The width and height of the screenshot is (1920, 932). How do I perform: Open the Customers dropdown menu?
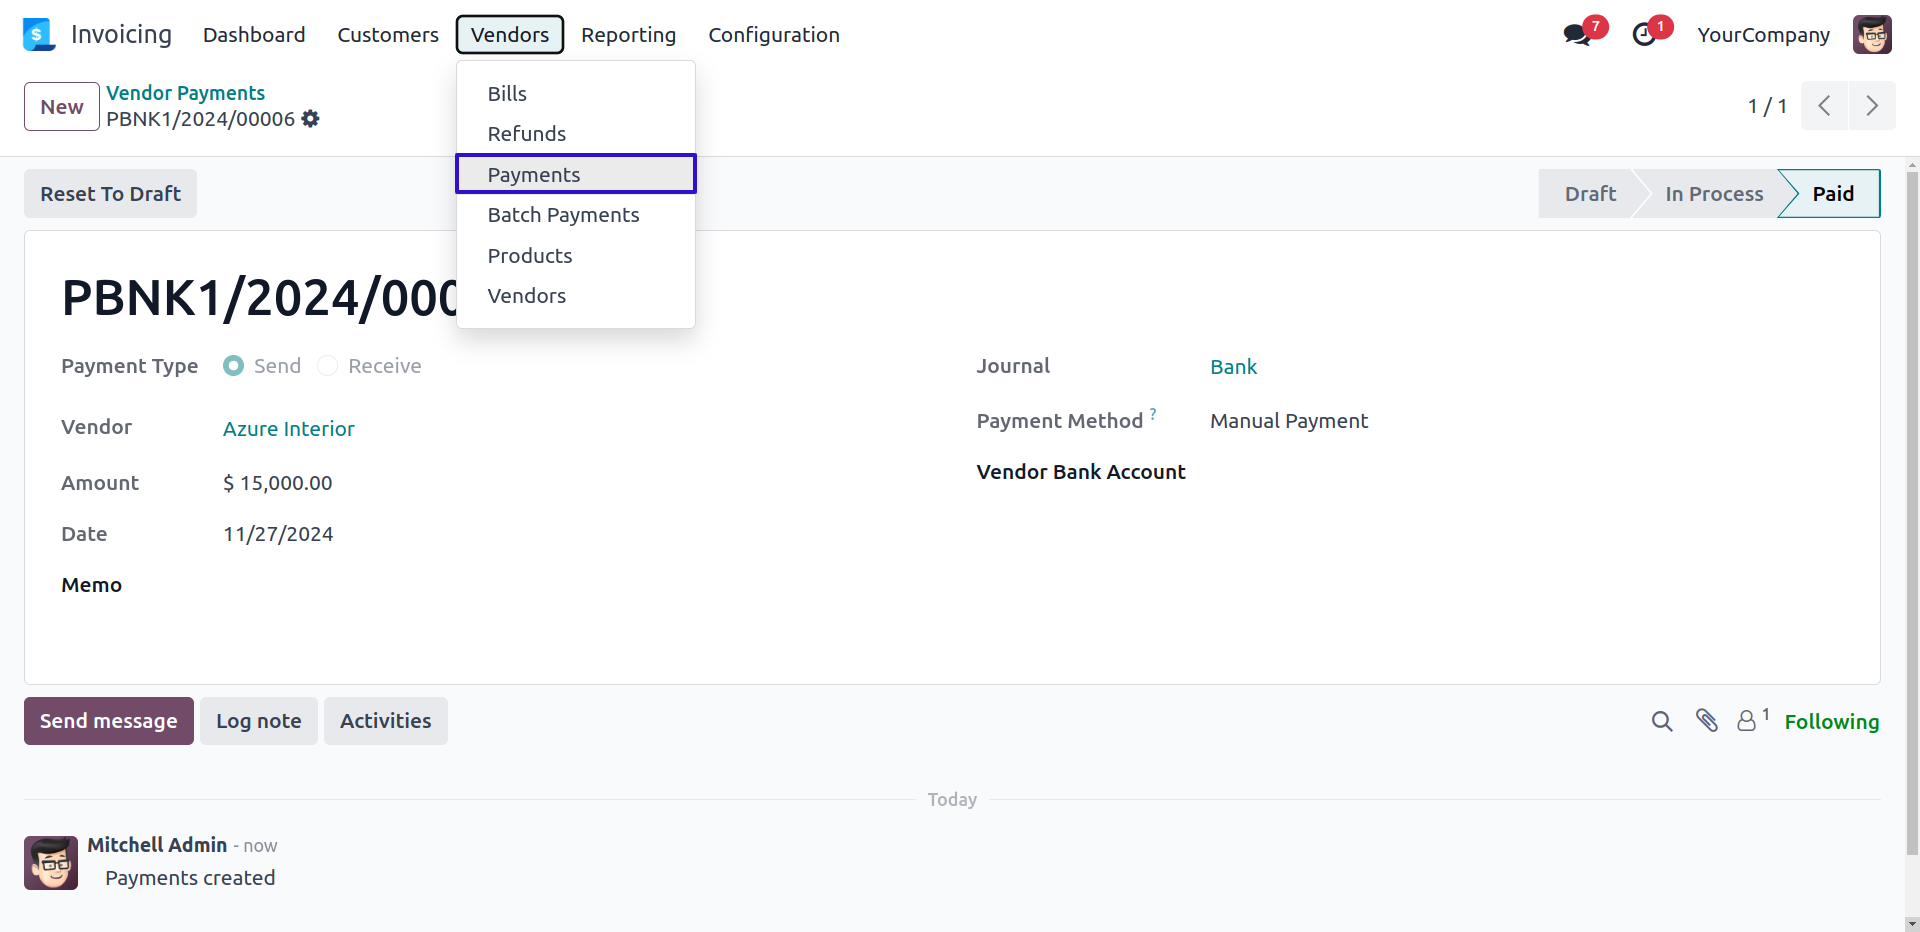[x=388, y=35]
